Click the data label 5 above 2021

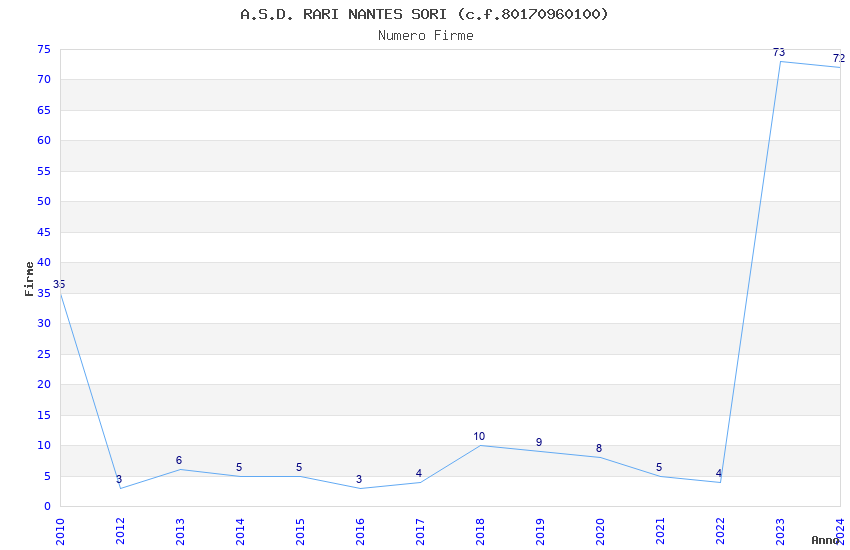click(659, 467)
